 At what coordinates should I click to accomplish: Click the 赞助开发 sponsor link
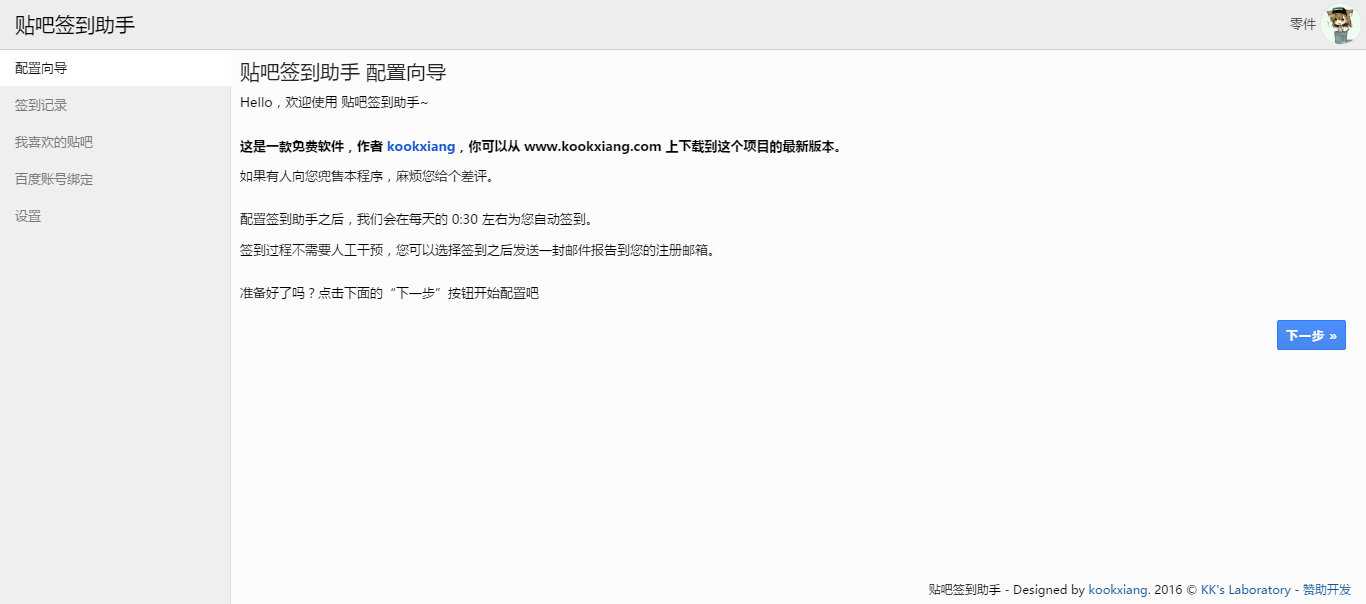(x=1327, y=589)
